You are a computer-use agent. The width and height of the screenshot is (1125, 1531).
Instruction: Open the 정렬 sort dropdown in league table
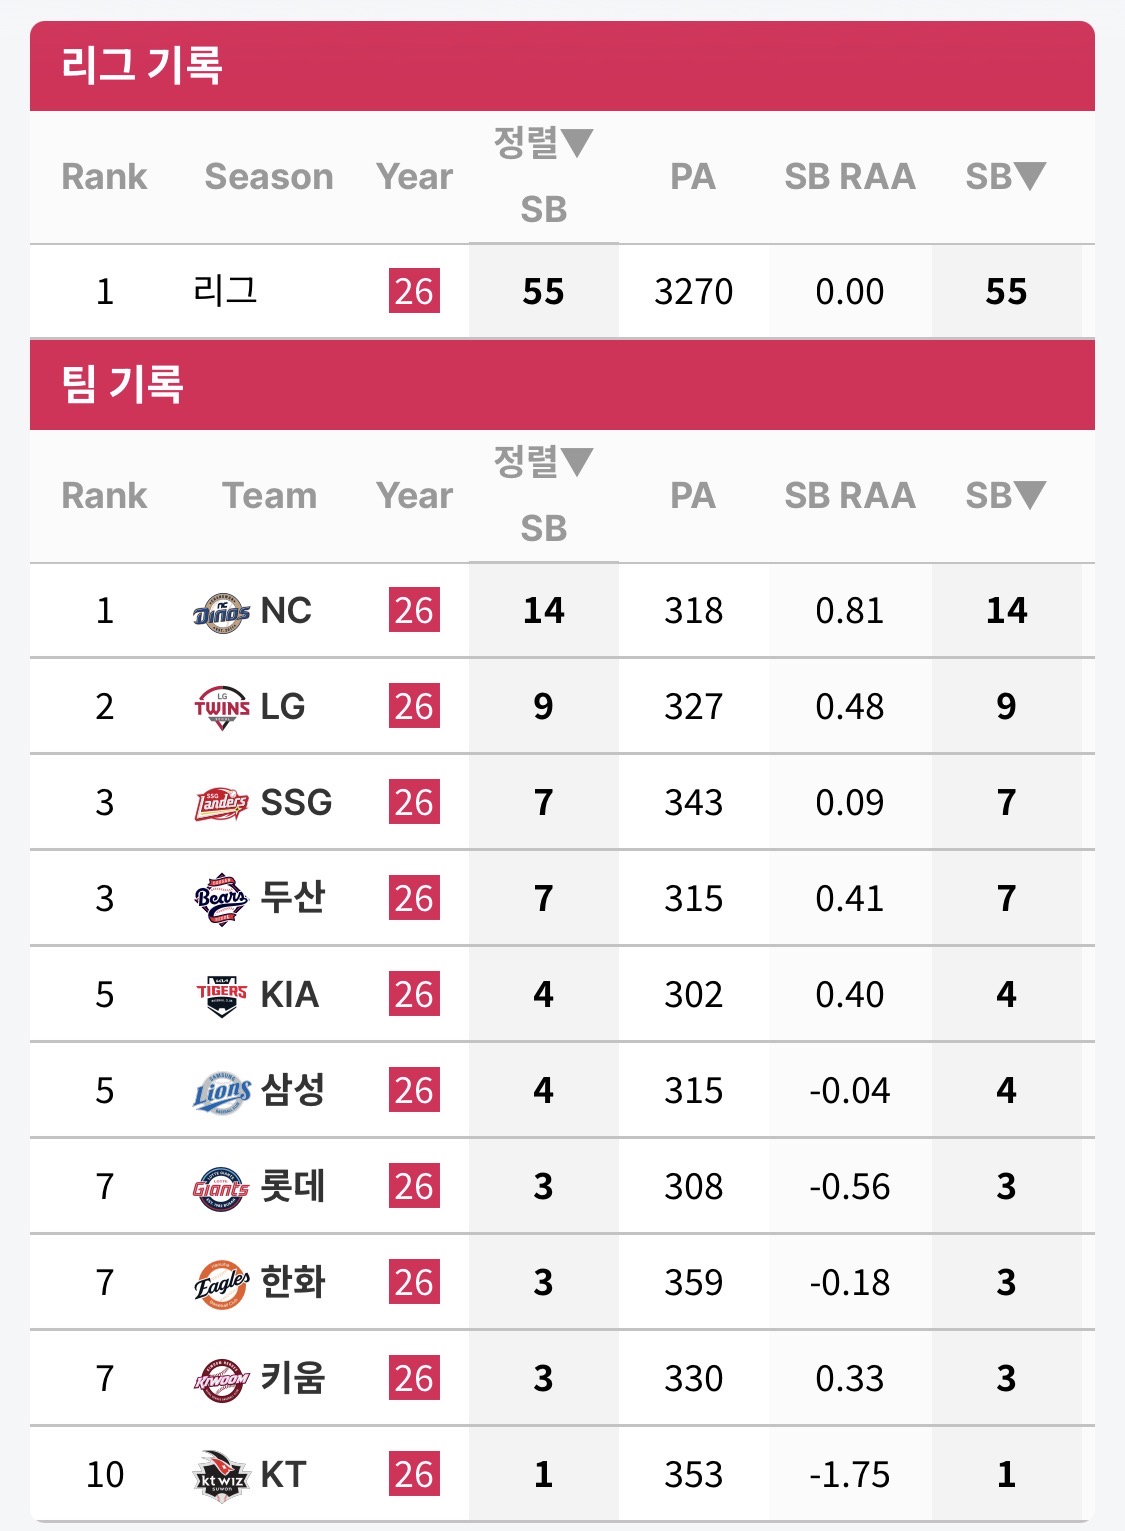(x=543, y=143)
